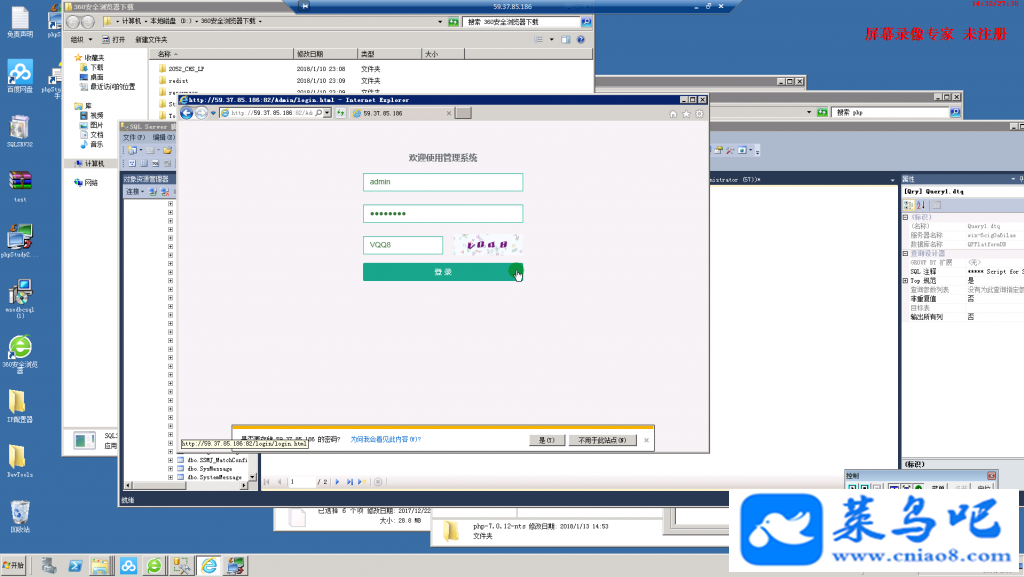
Task: Open the IE tools gear icon
Action: click(x=699, y=114)
